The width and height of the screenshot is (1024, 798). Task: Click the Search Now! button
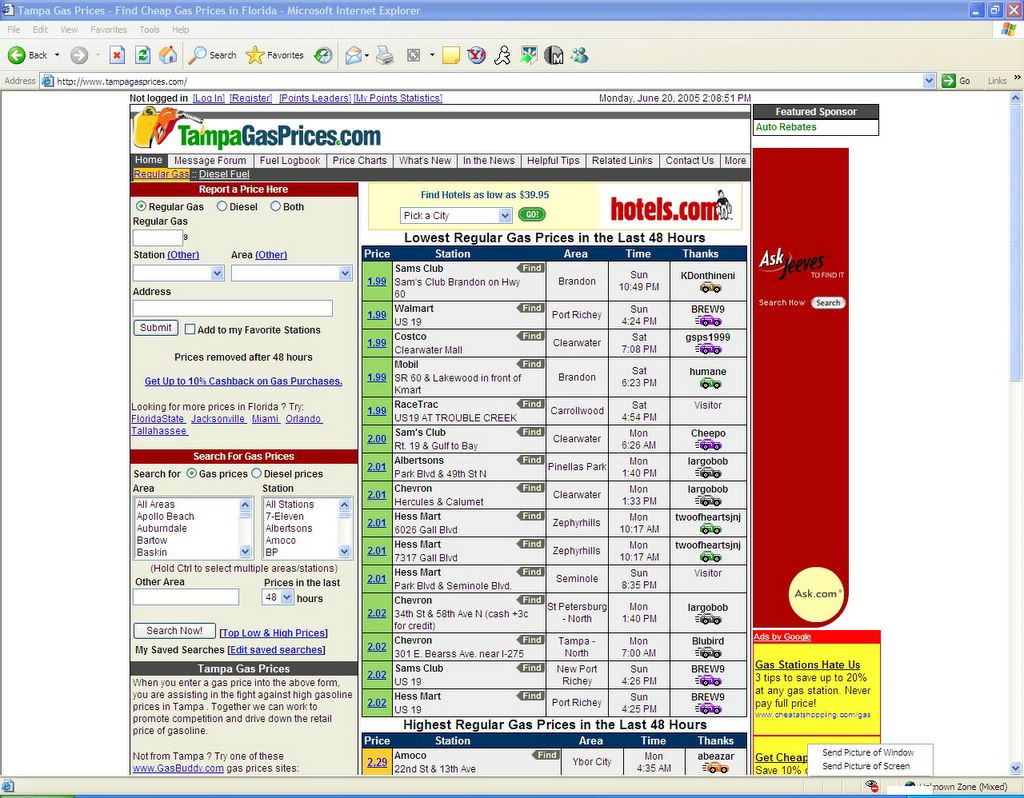(174, 631)
